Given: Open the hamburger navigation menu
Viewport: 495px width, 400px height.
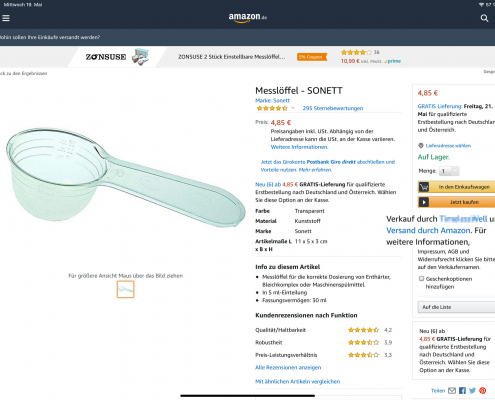Looking at the screenshot, I should pos(6,18).
